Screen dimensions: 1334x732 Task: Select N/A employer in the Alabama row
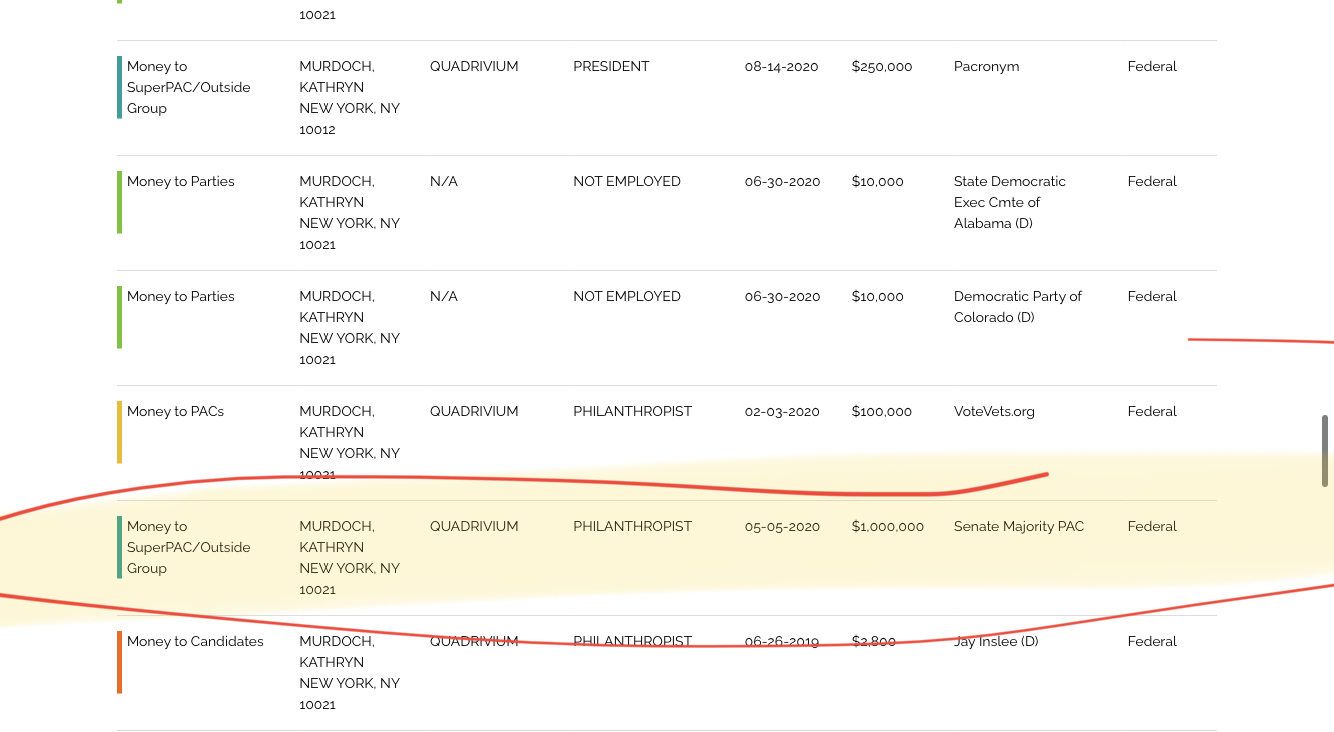[x=444, y=181]
